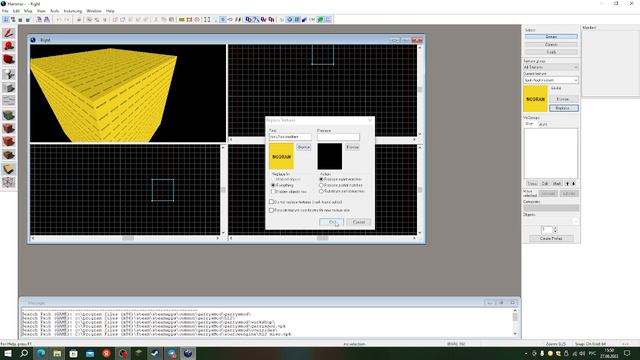Click the Ungroup toolbar icon
The width and height of the screenshot is (640, 360).
(97, 20)
